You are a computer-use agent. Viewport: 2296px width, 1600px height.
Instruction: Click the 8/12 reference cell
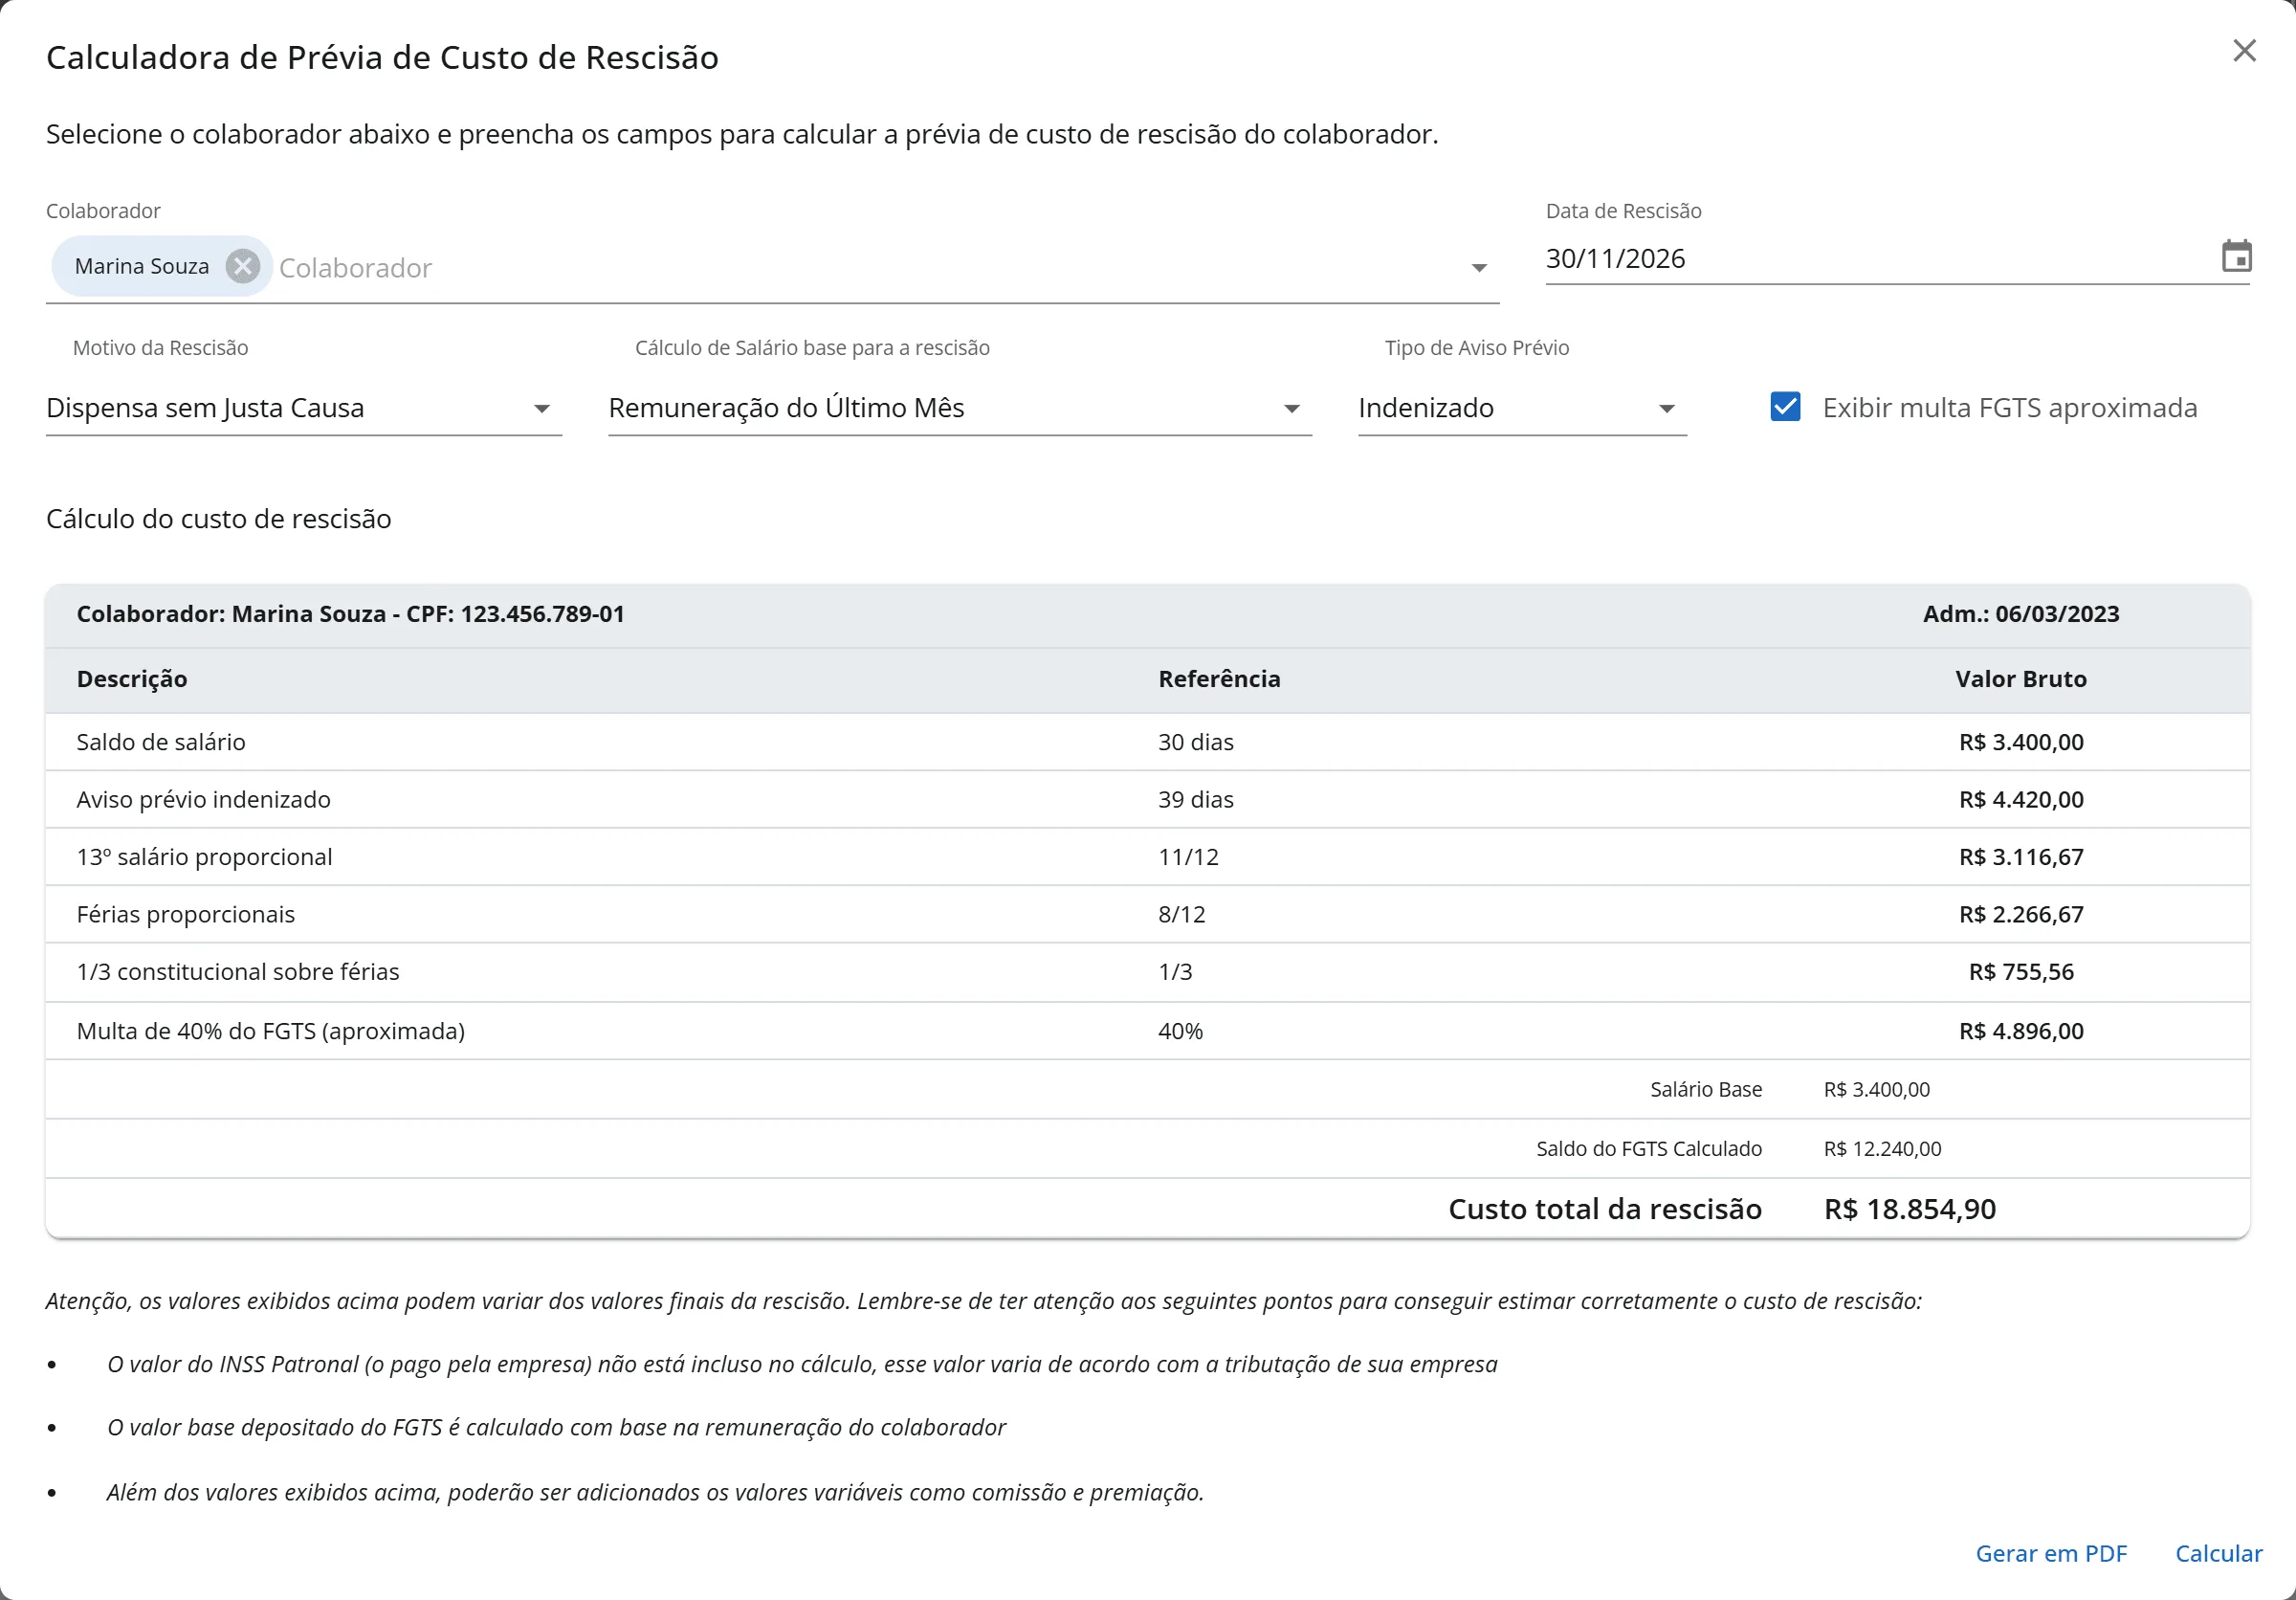point(1181,914)
